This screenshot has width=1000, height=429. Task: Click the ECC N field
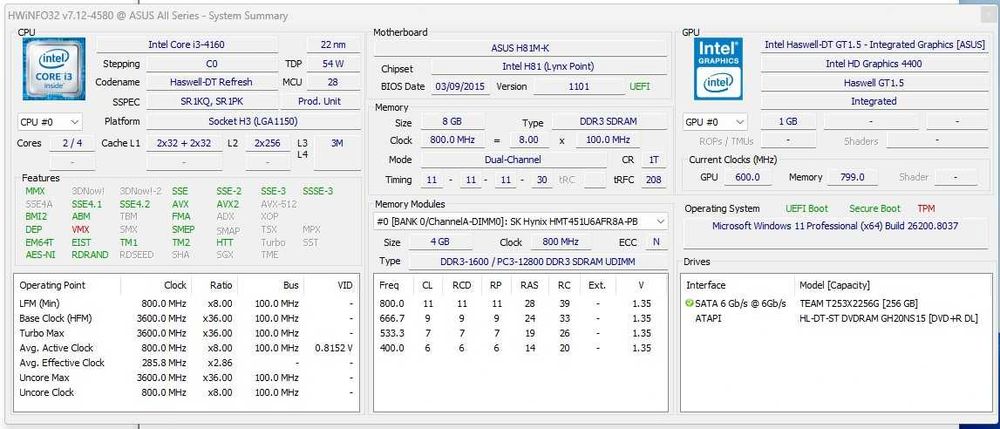pos(656,242)
